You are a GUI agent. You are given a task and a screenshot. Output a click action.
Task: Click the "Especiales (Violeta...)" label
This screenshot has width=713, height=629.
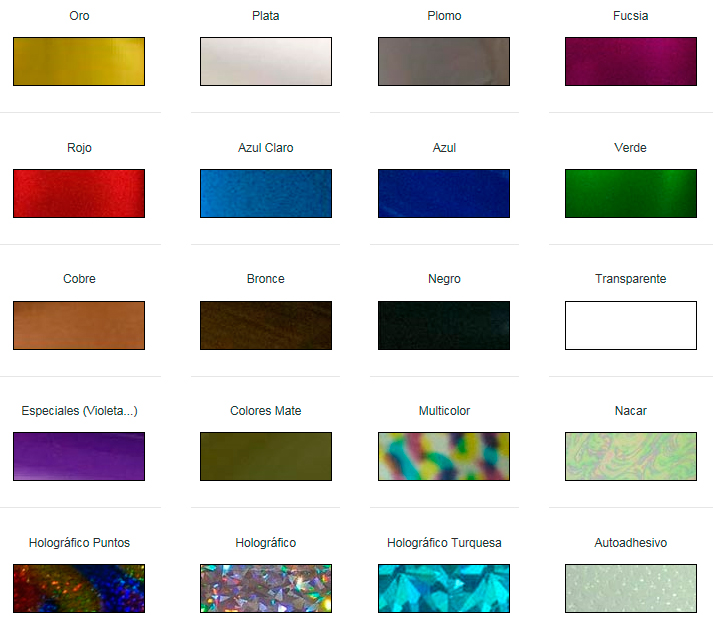pyautogui.click(x=80, y=411)
